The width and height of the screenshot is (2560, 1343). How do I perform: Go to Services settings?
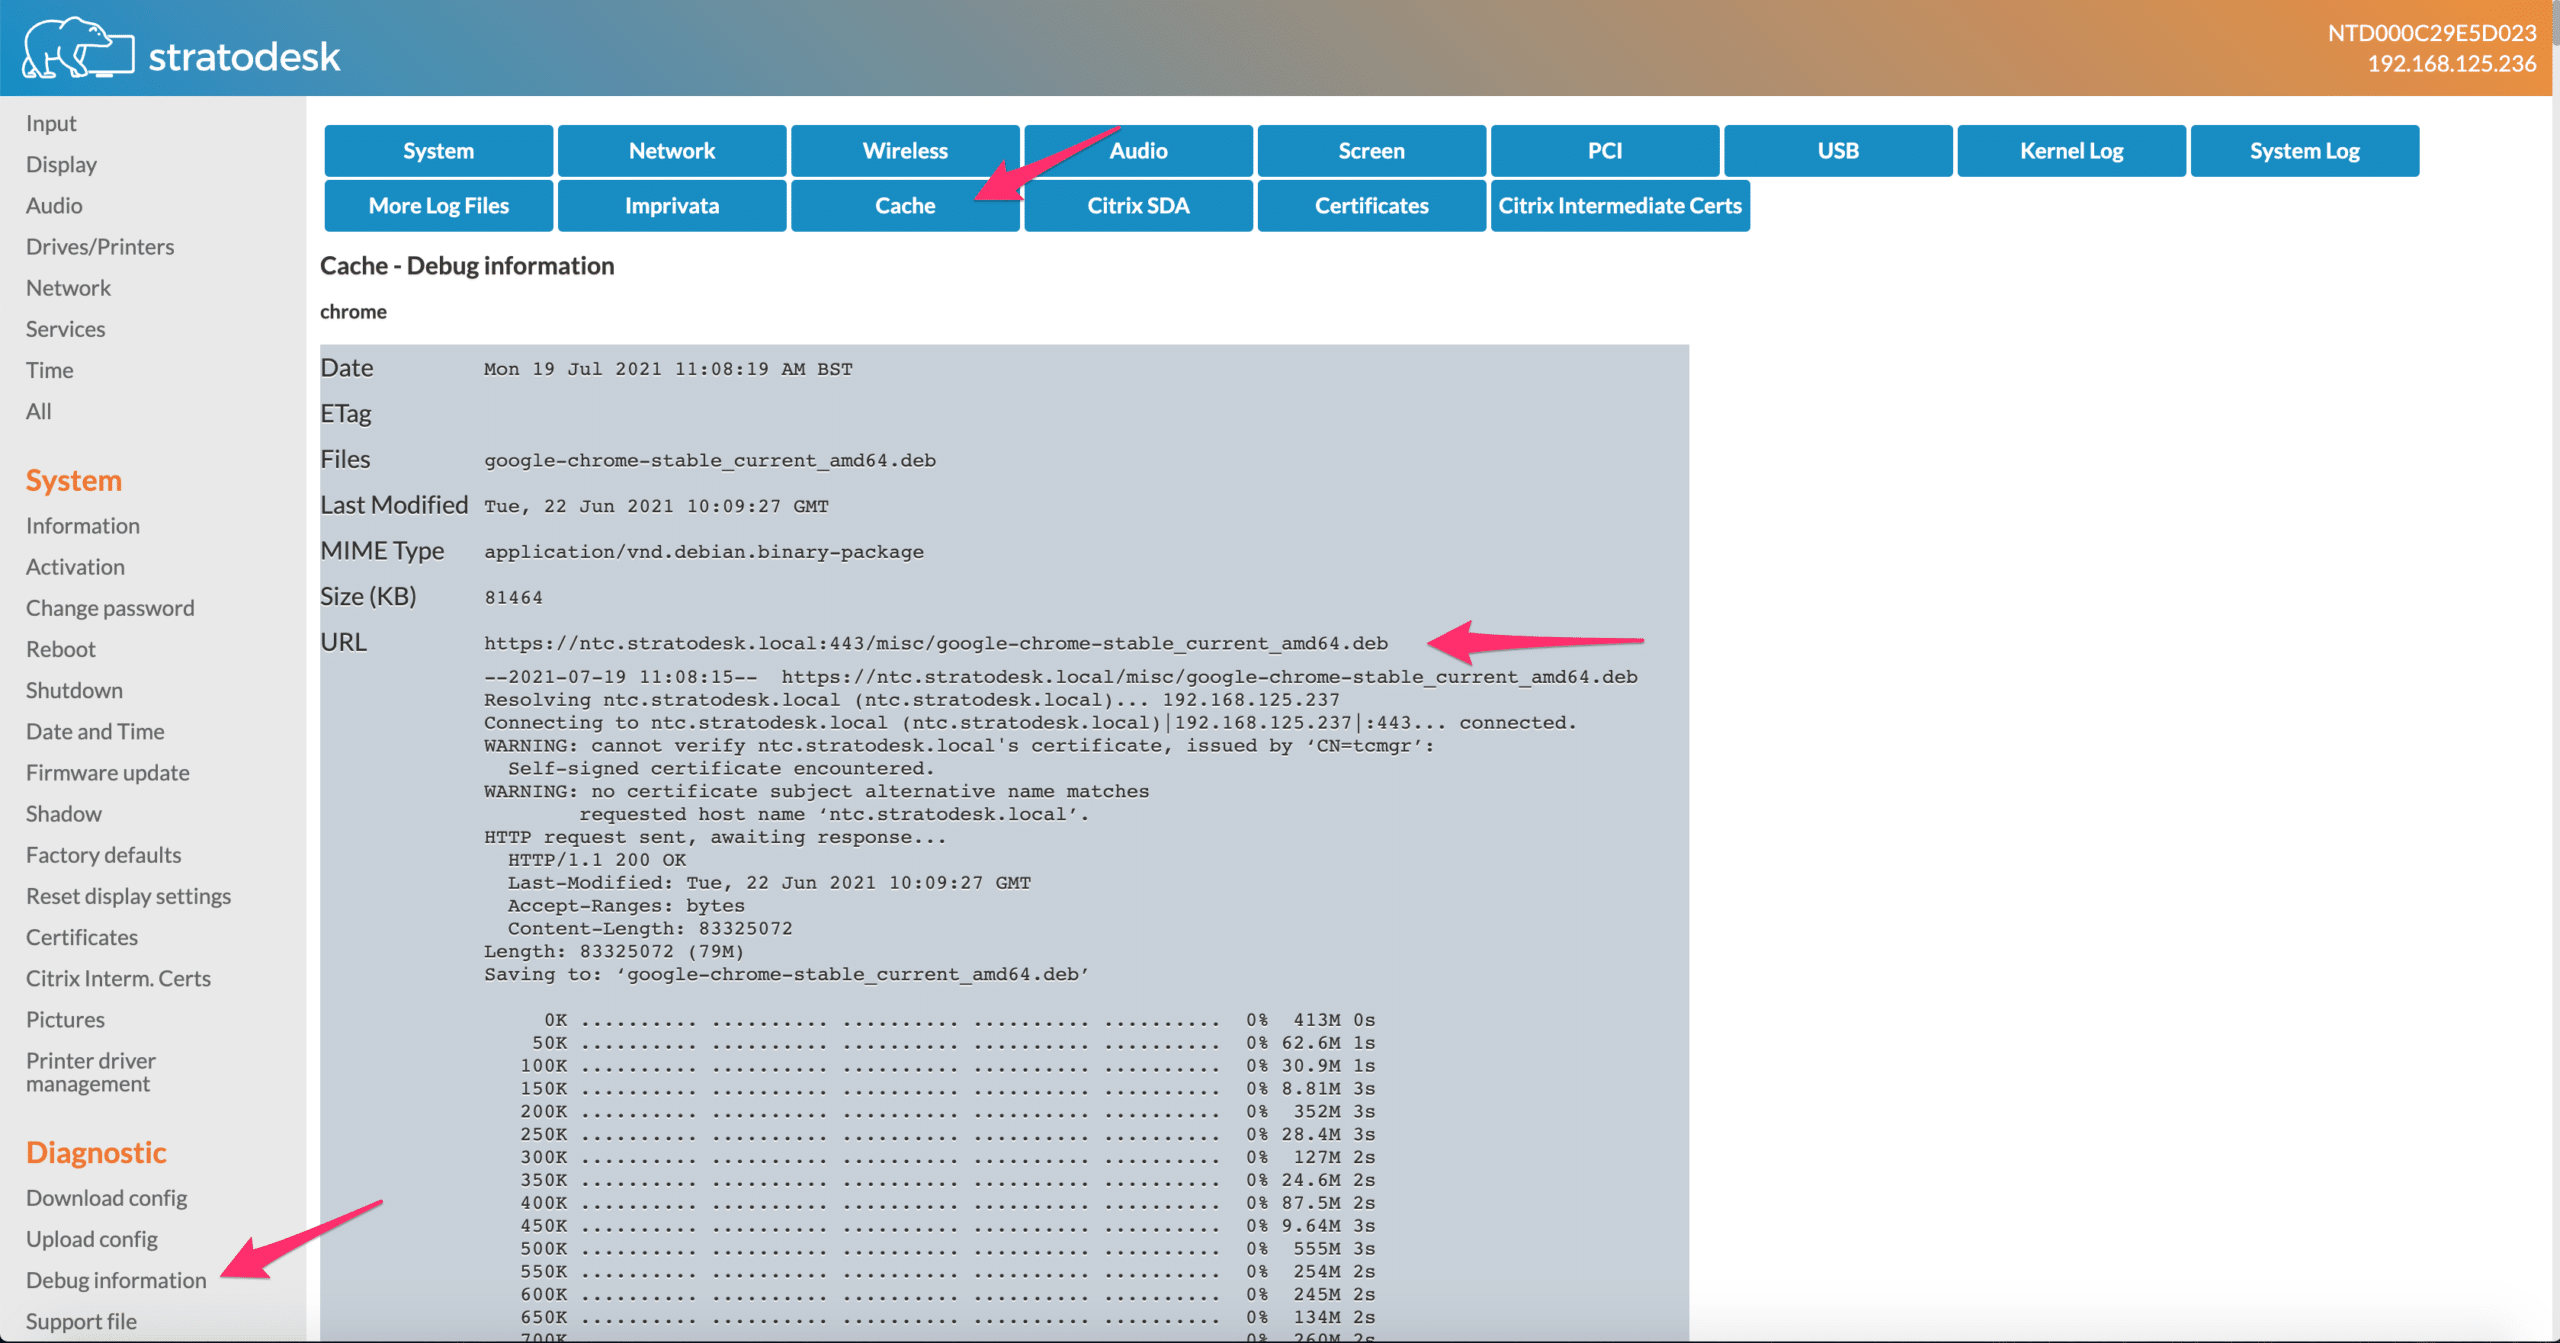tap(65, 329)
